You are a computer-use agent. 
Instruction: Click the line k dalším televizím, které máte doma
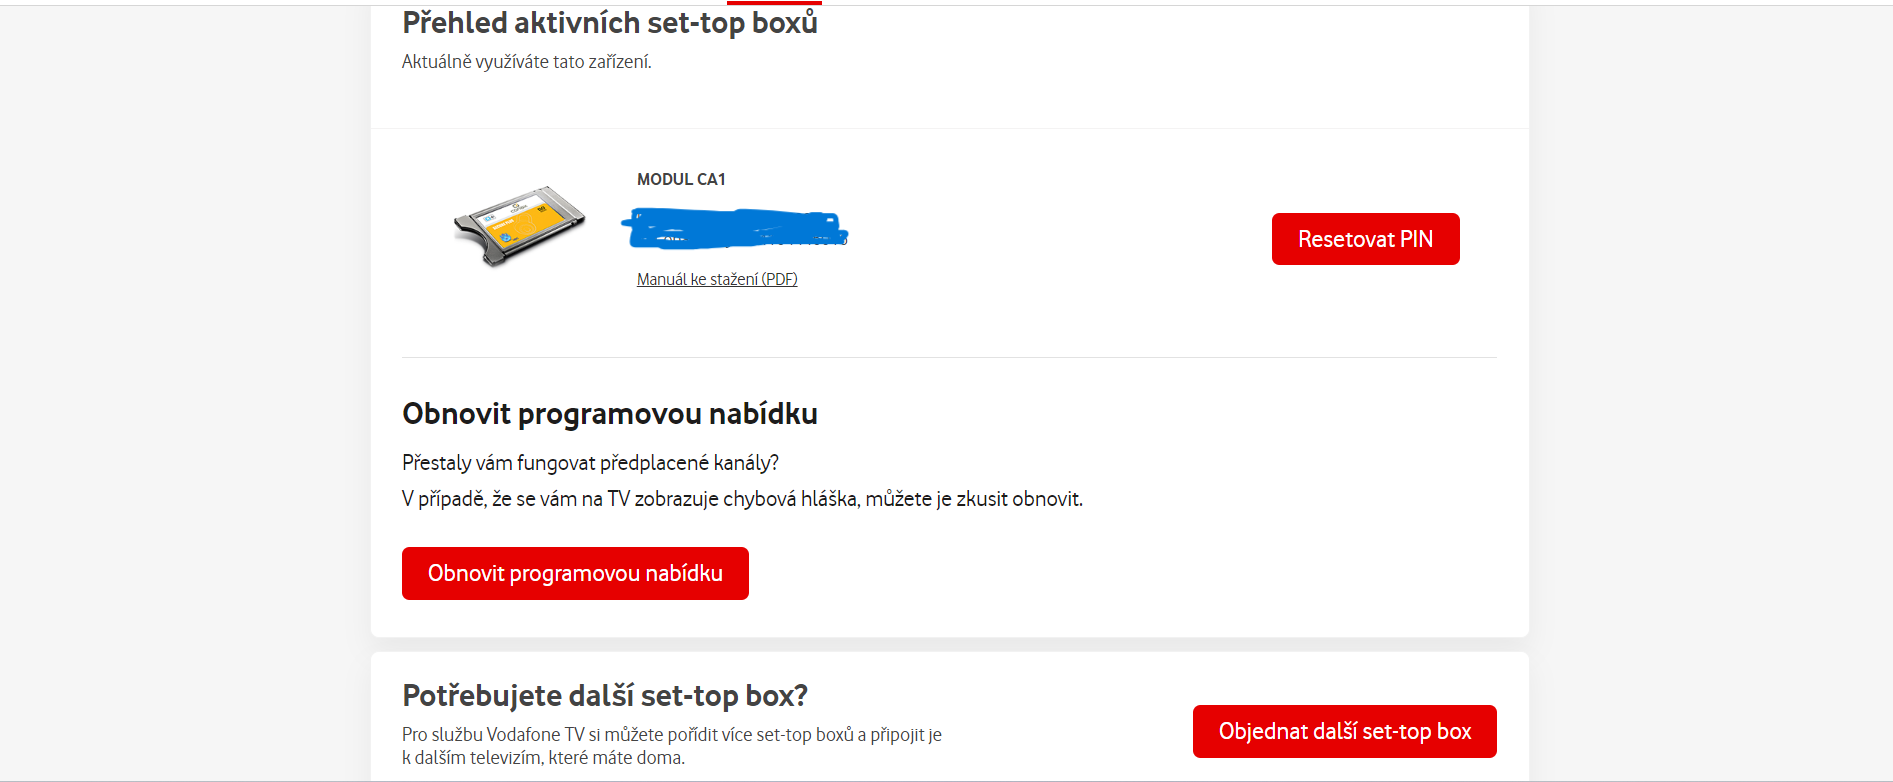(543, 758)
